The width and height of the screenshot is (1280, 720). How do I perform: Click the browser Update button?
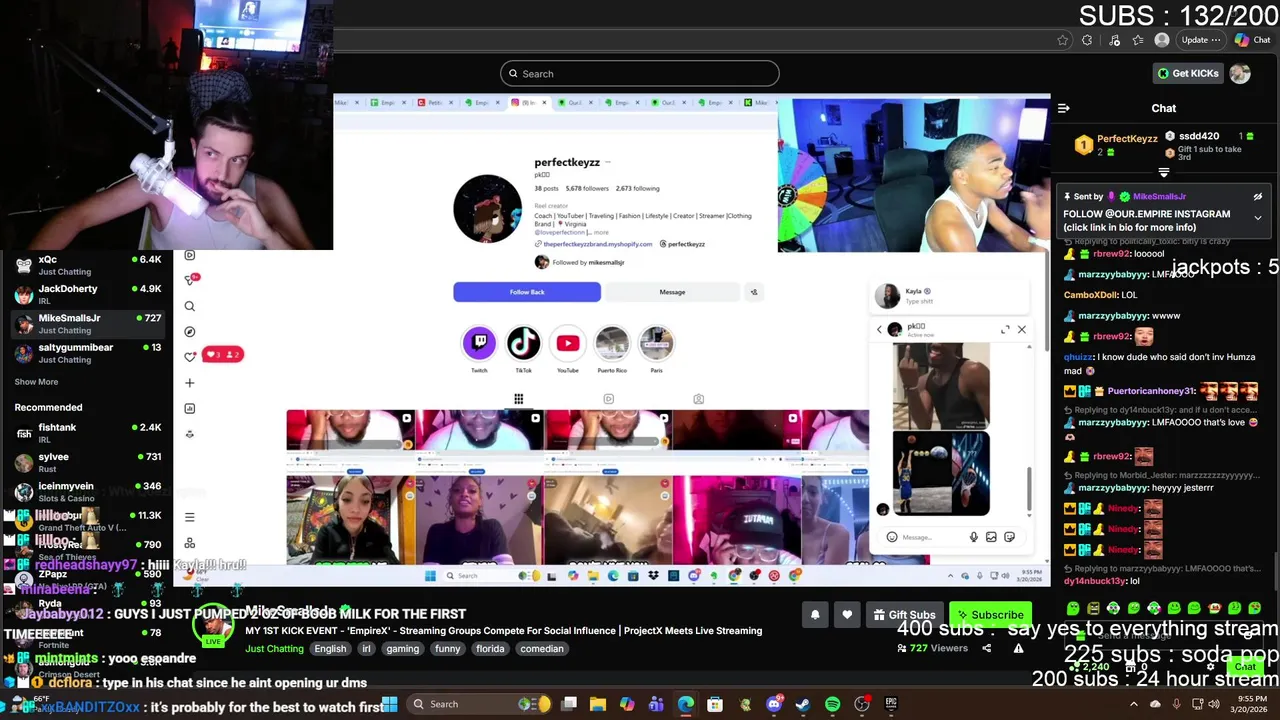coord(1200,40)
